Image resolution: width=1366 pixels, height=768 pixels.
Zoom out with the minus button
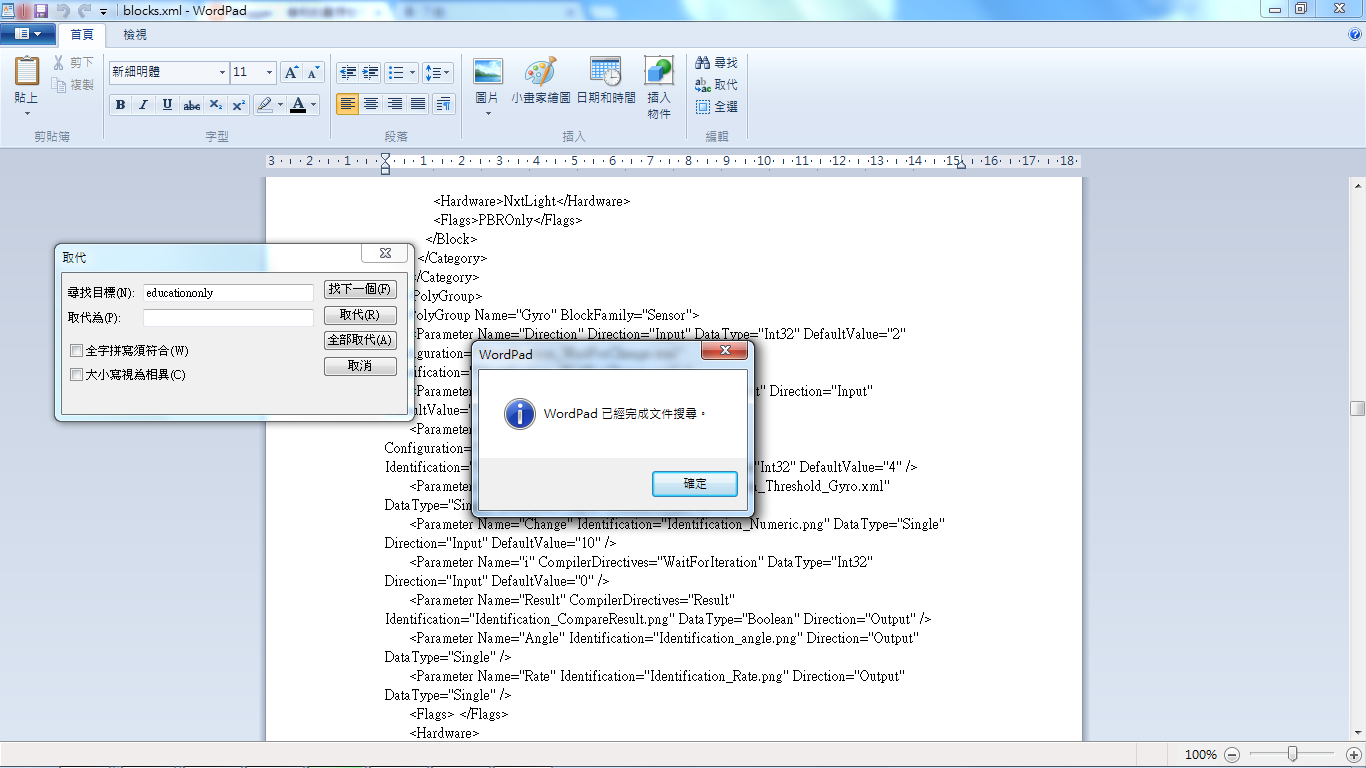pos(1232,755)
